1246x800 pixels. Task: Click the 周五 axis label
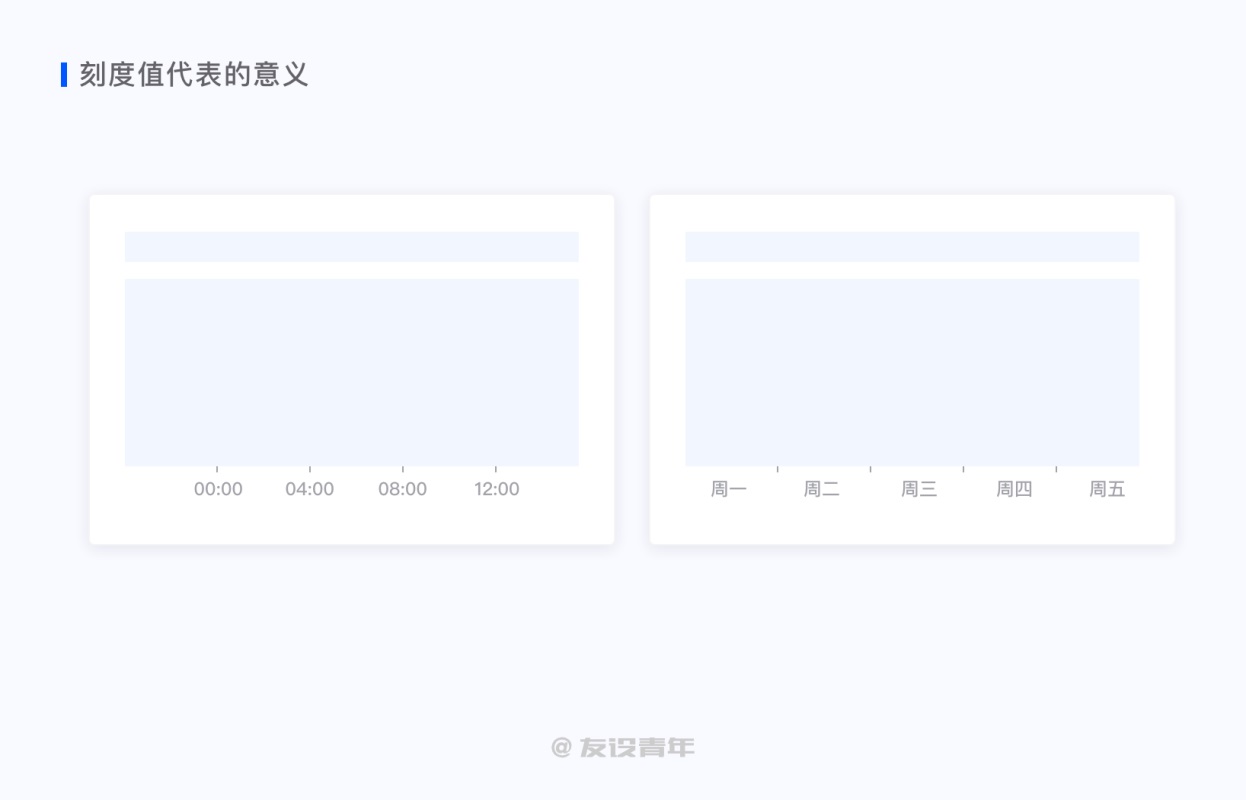1107,489
